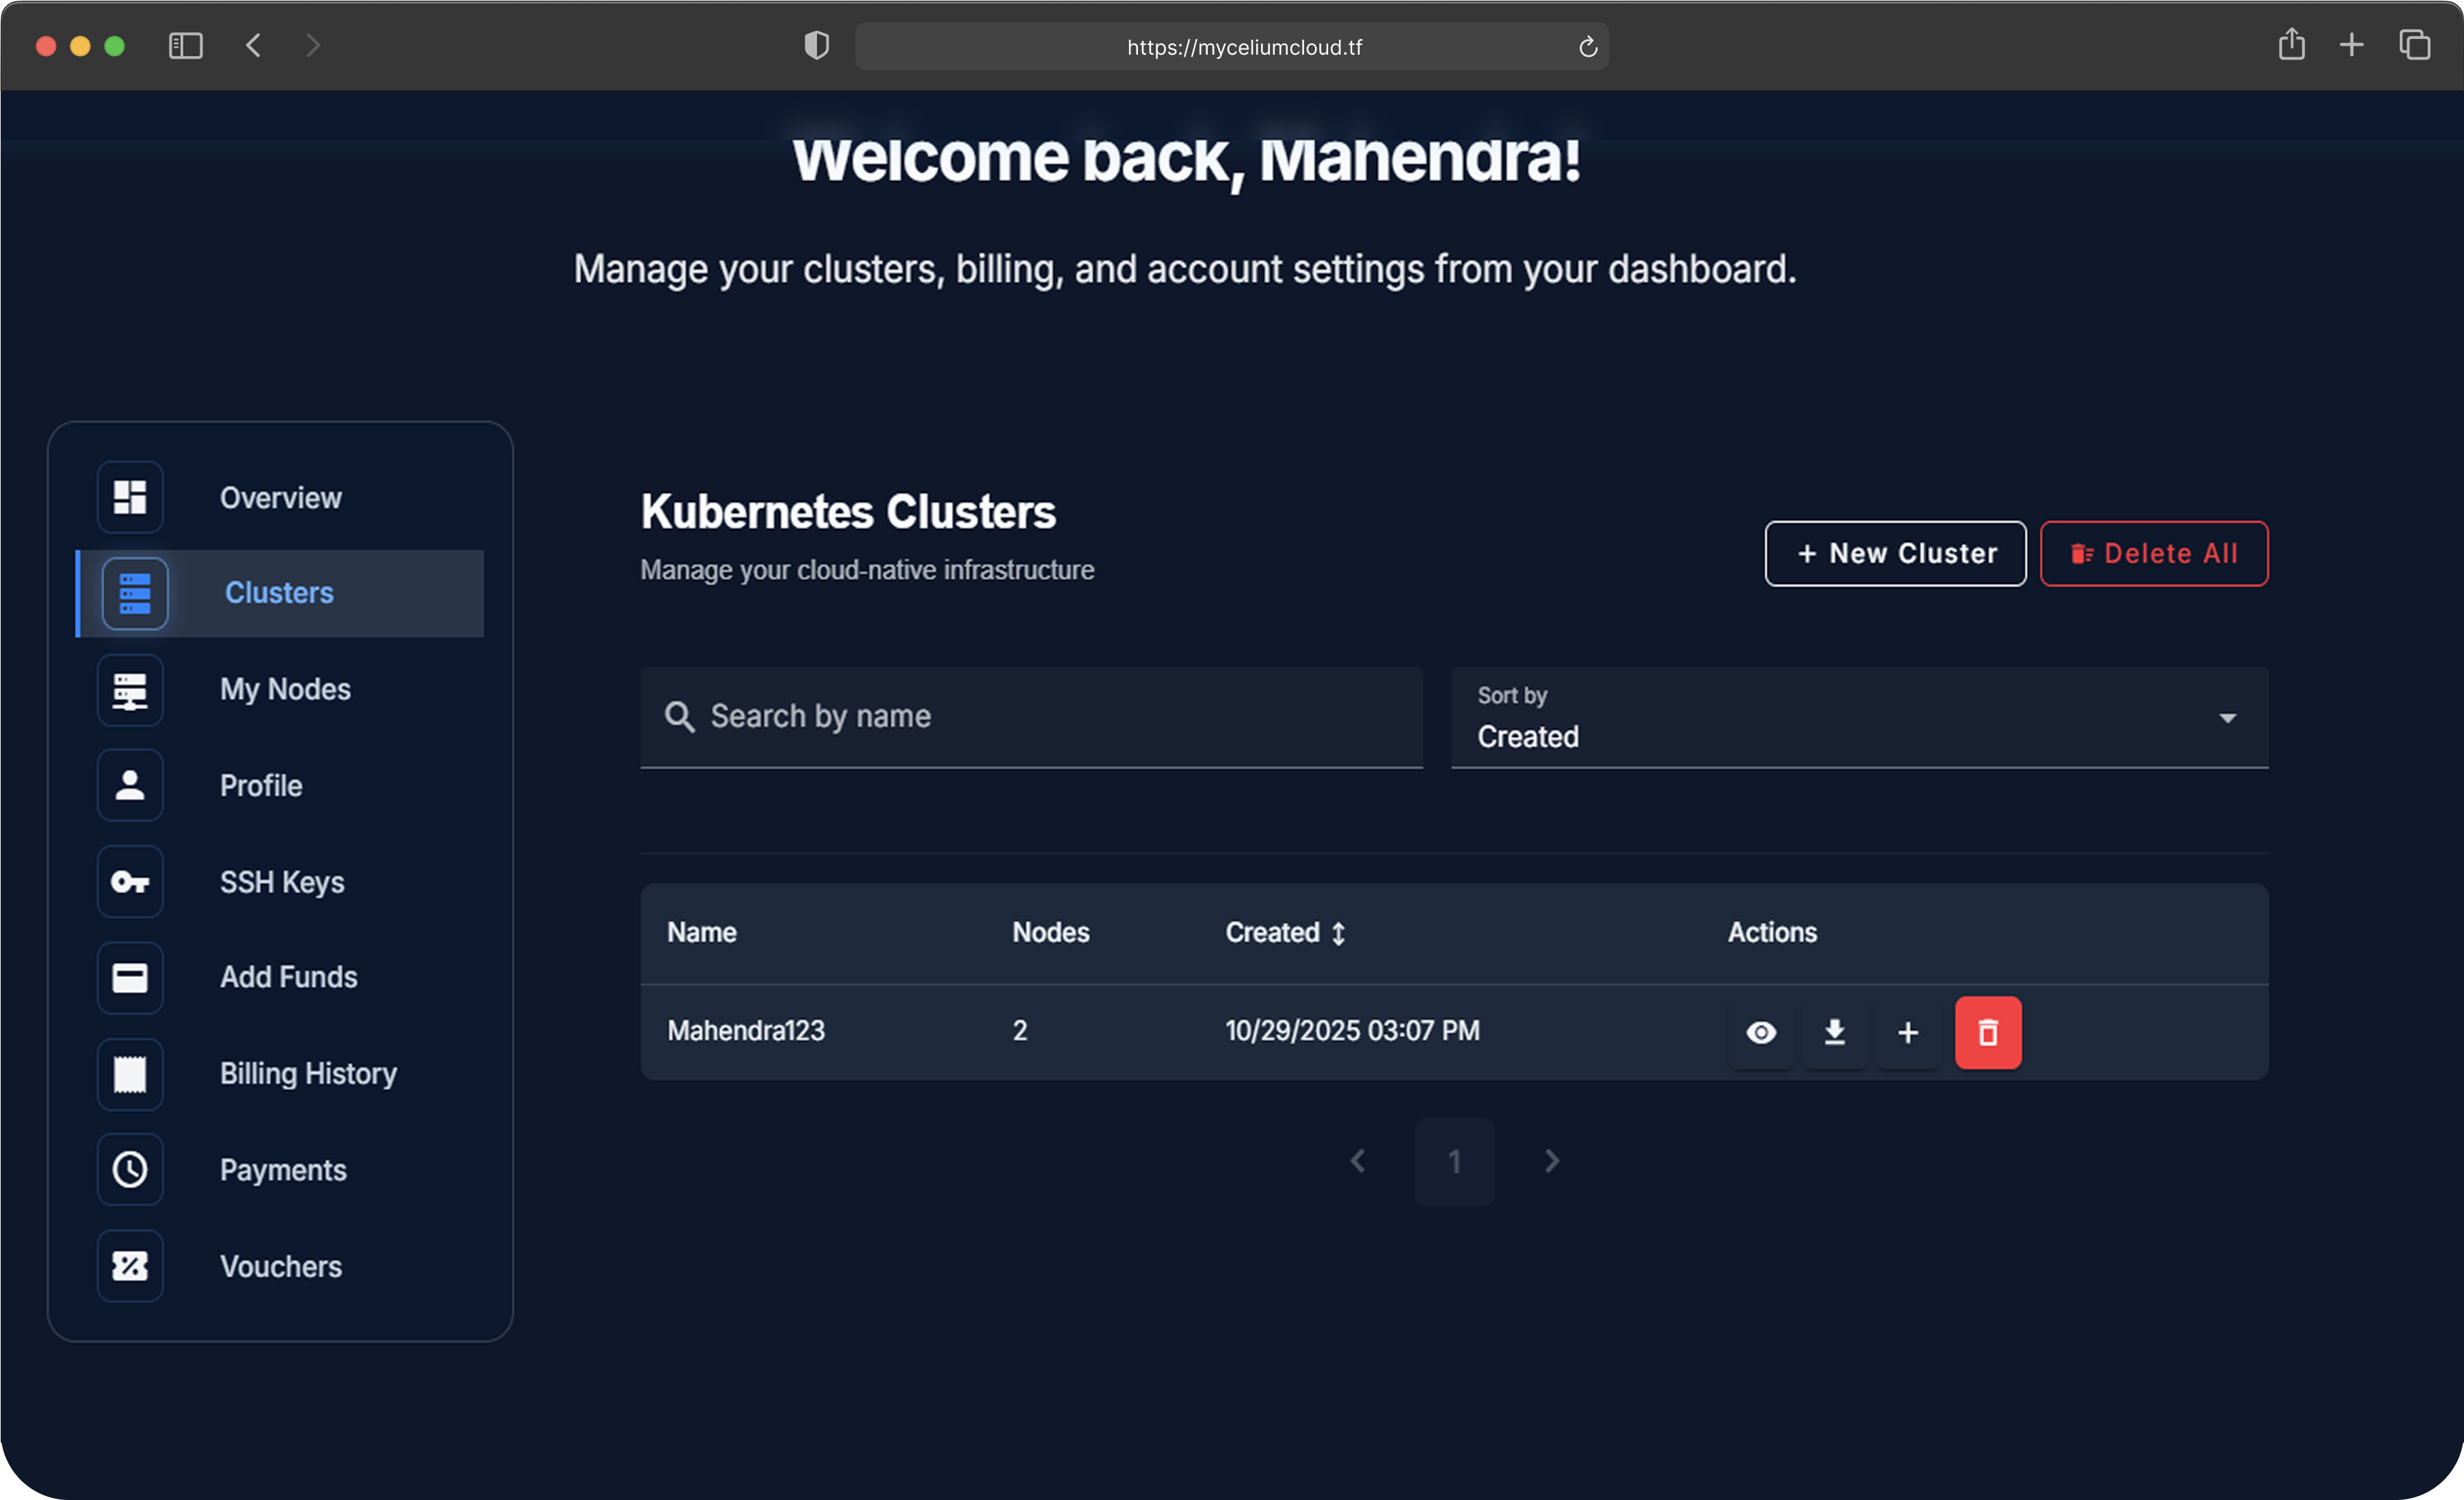Toggle the Safari sidebar button
This screenshot has height=1500, width=2464.
tap(185, 46)
